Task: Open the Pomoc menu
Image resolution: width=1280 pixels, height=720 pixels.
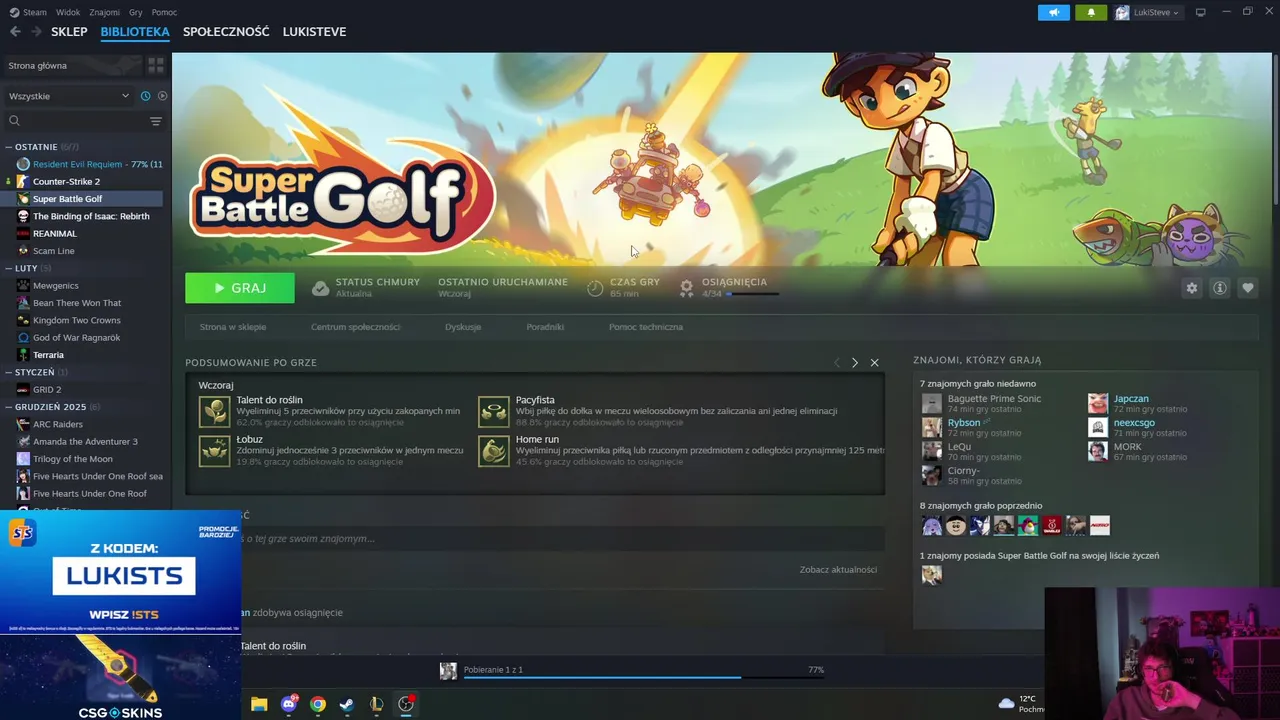Action: pos(164,12)
